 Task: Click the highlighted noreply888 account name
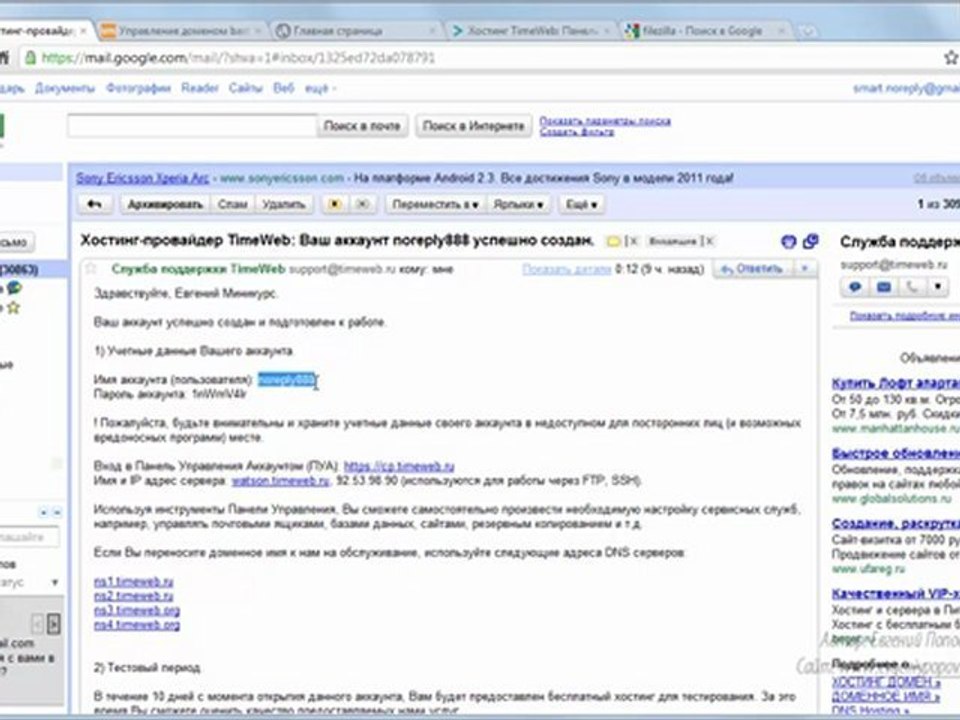pos(287,380)
